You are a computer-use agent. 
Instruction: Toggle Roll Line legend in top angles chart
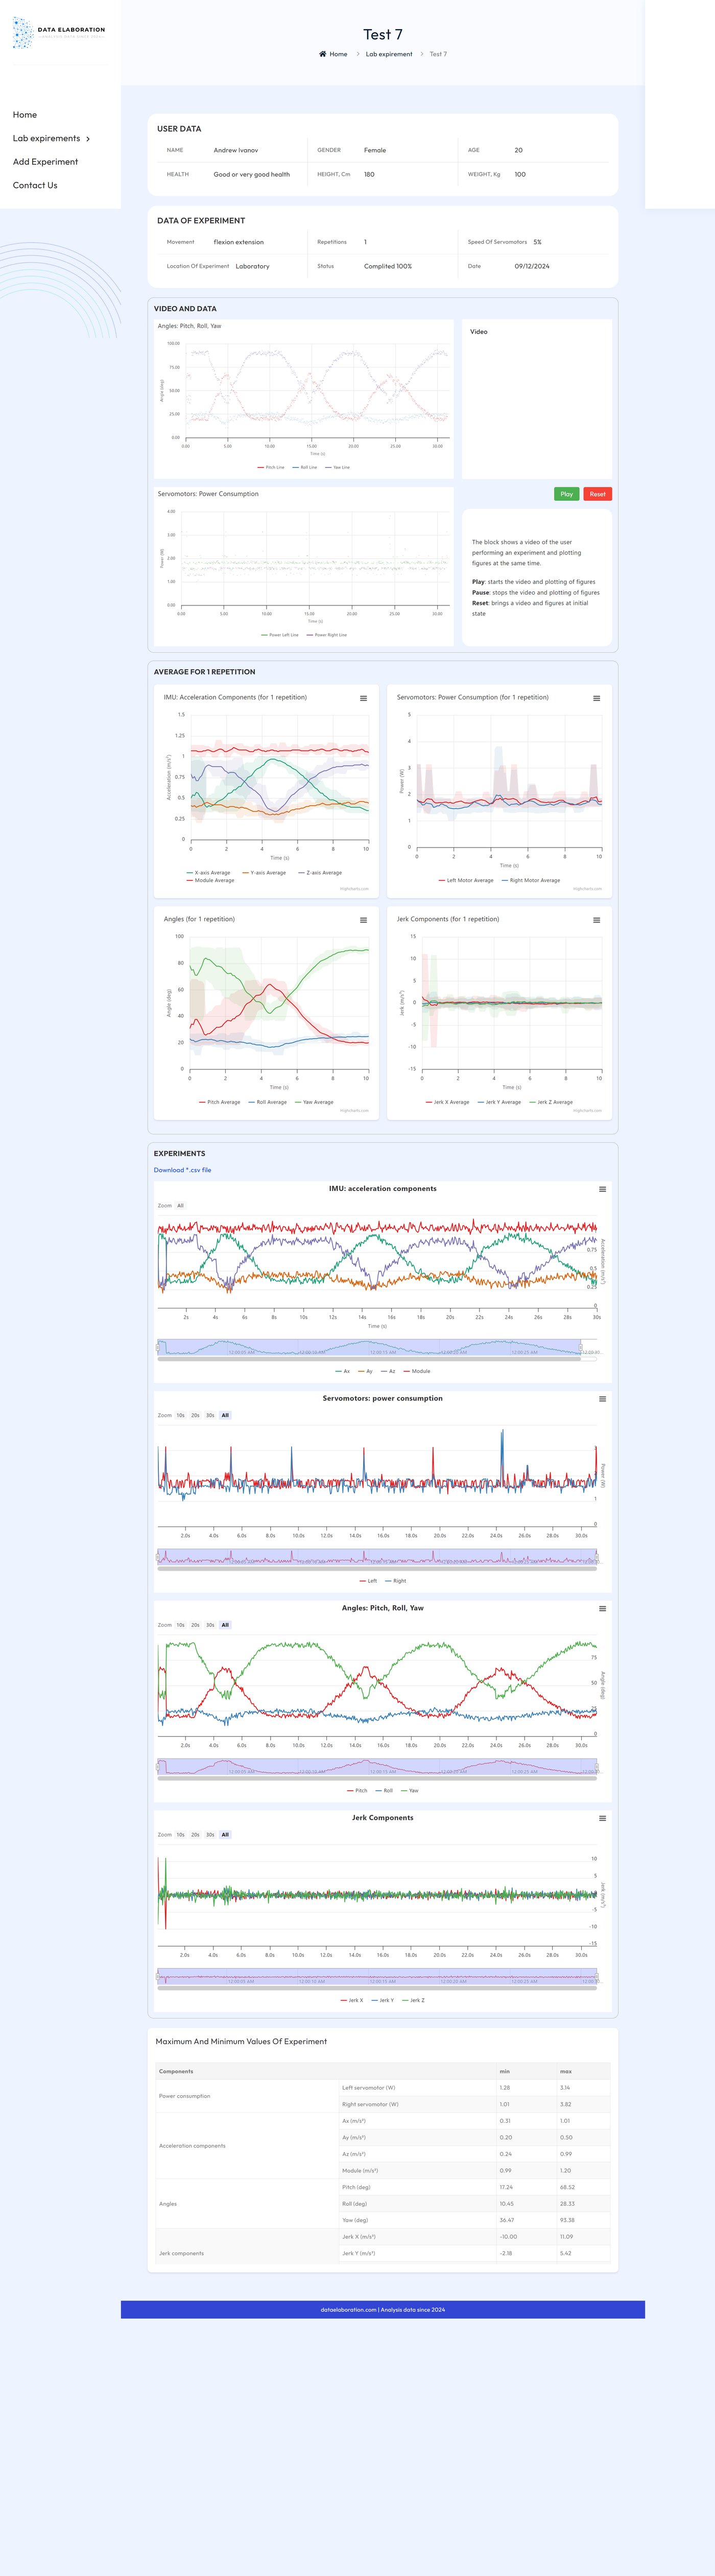[x=305, y=467]
